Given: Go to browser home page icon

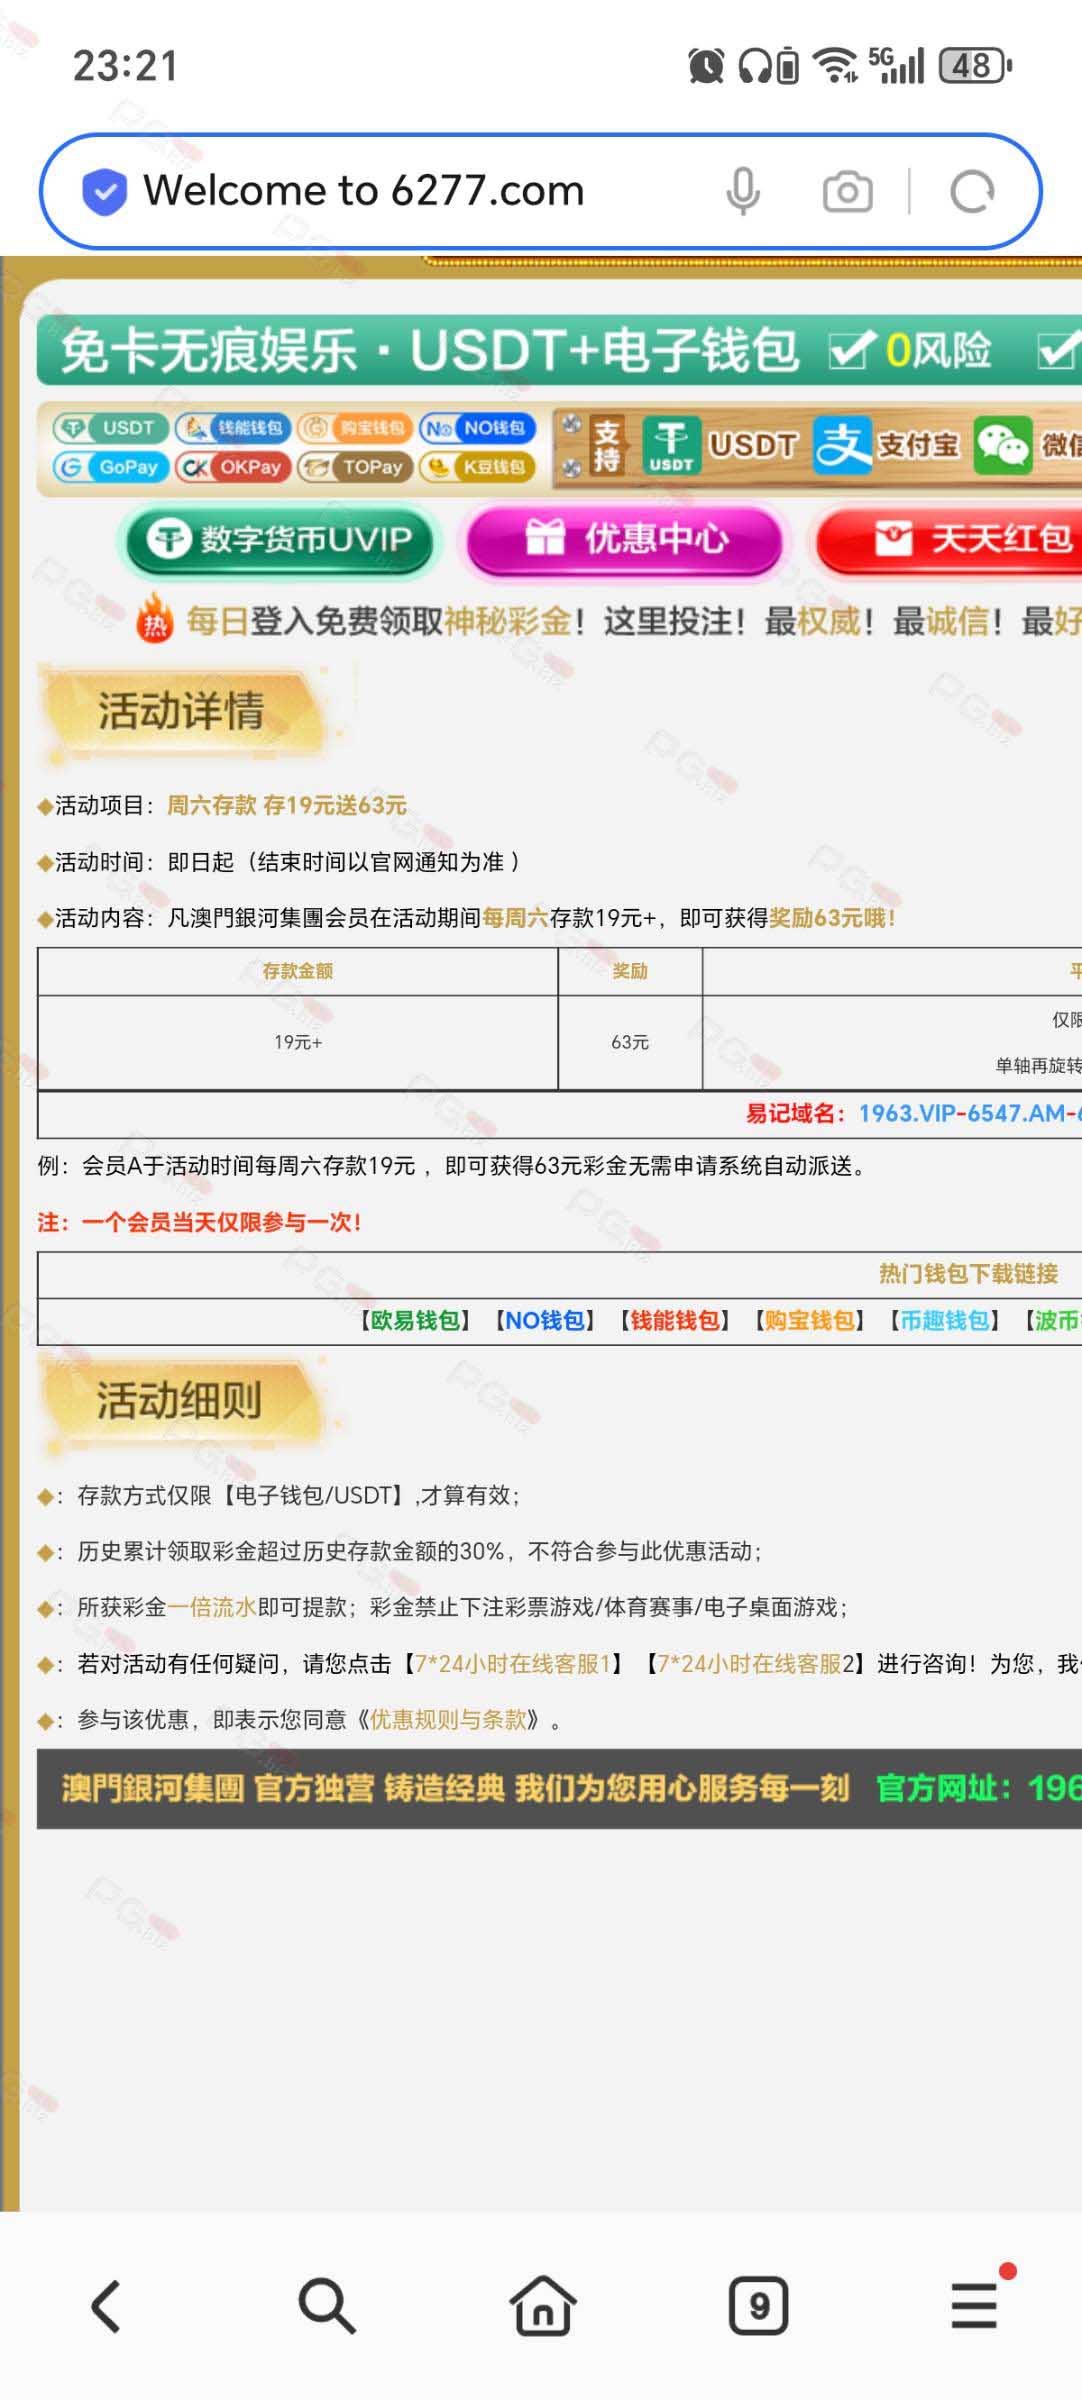Looking at the screenshot, I should coord(543,2306).
